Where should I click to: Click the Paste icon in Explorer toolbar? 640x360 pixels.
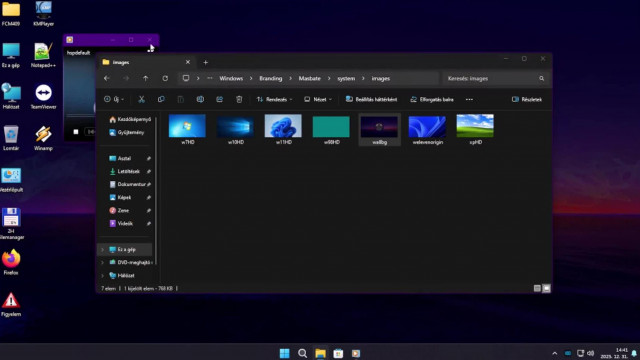tap(180, 99)
